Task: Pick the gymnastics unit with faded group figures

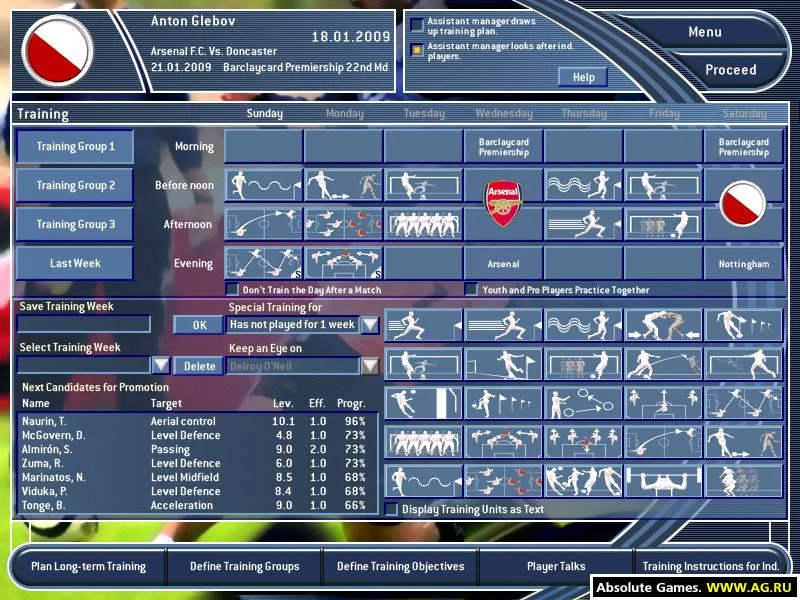Action: tap(744, 481)
